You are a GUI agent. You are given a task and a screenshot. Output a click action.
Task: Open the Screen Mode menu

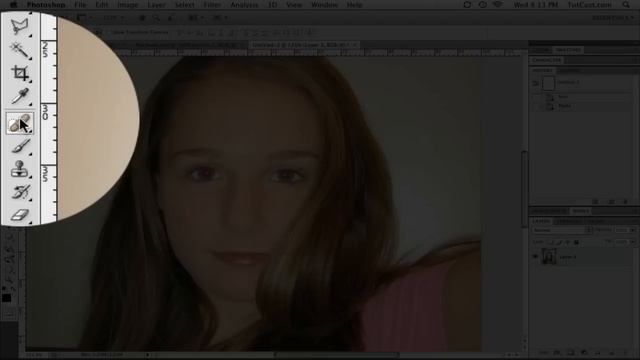pos(219,18)
